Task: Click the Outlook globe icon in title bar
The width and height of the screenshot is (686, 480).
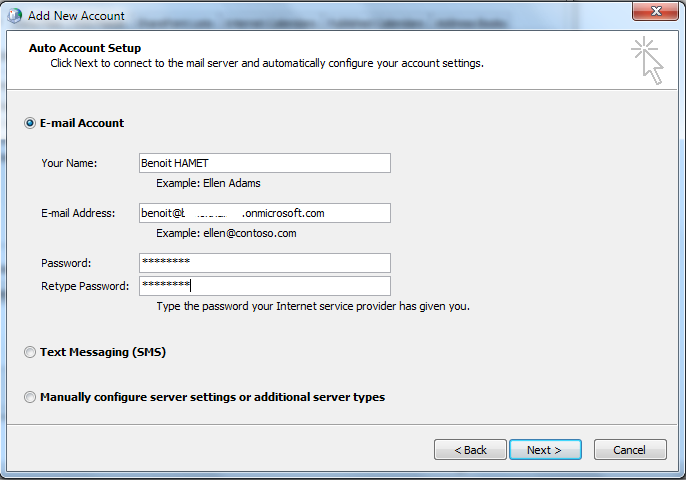Action: 14,16
